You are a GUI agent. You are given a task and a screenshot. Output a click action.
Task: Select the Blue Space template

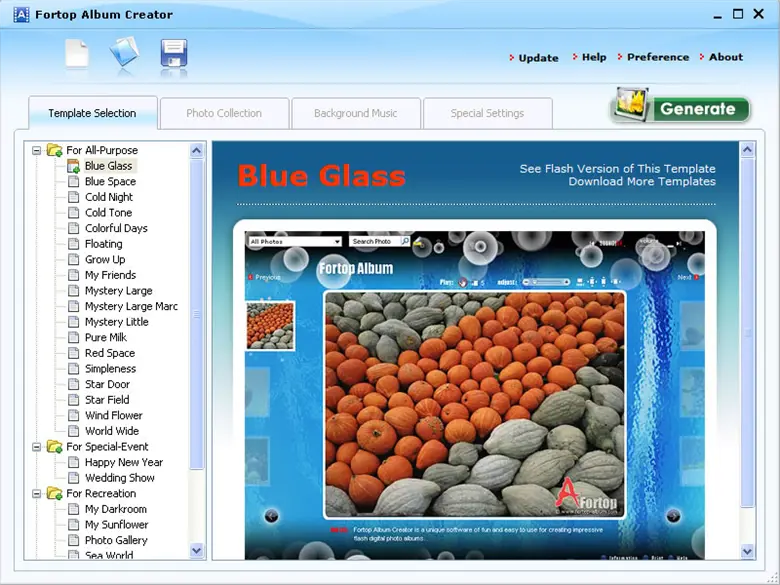pos(110,182)
